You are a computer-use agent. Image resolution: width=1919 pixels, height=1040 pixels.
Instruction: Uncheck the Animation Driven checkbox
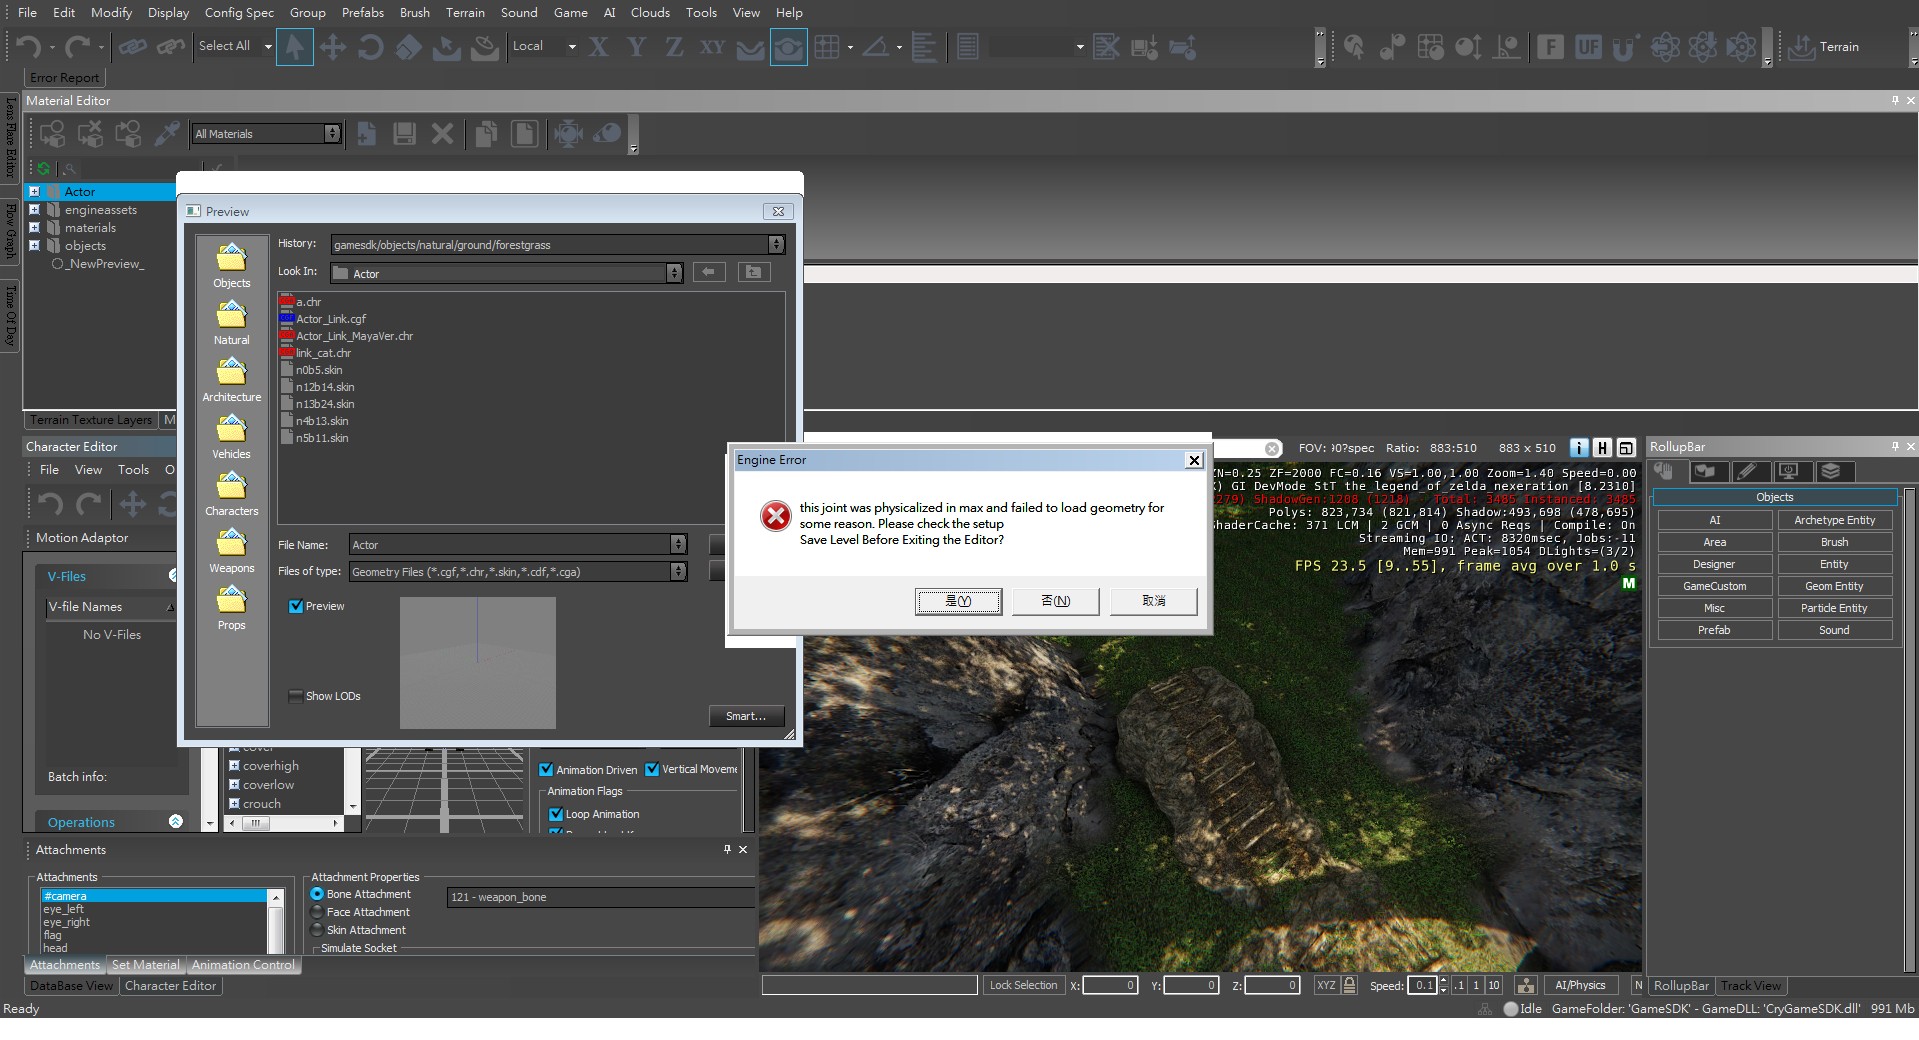point(546,770)
